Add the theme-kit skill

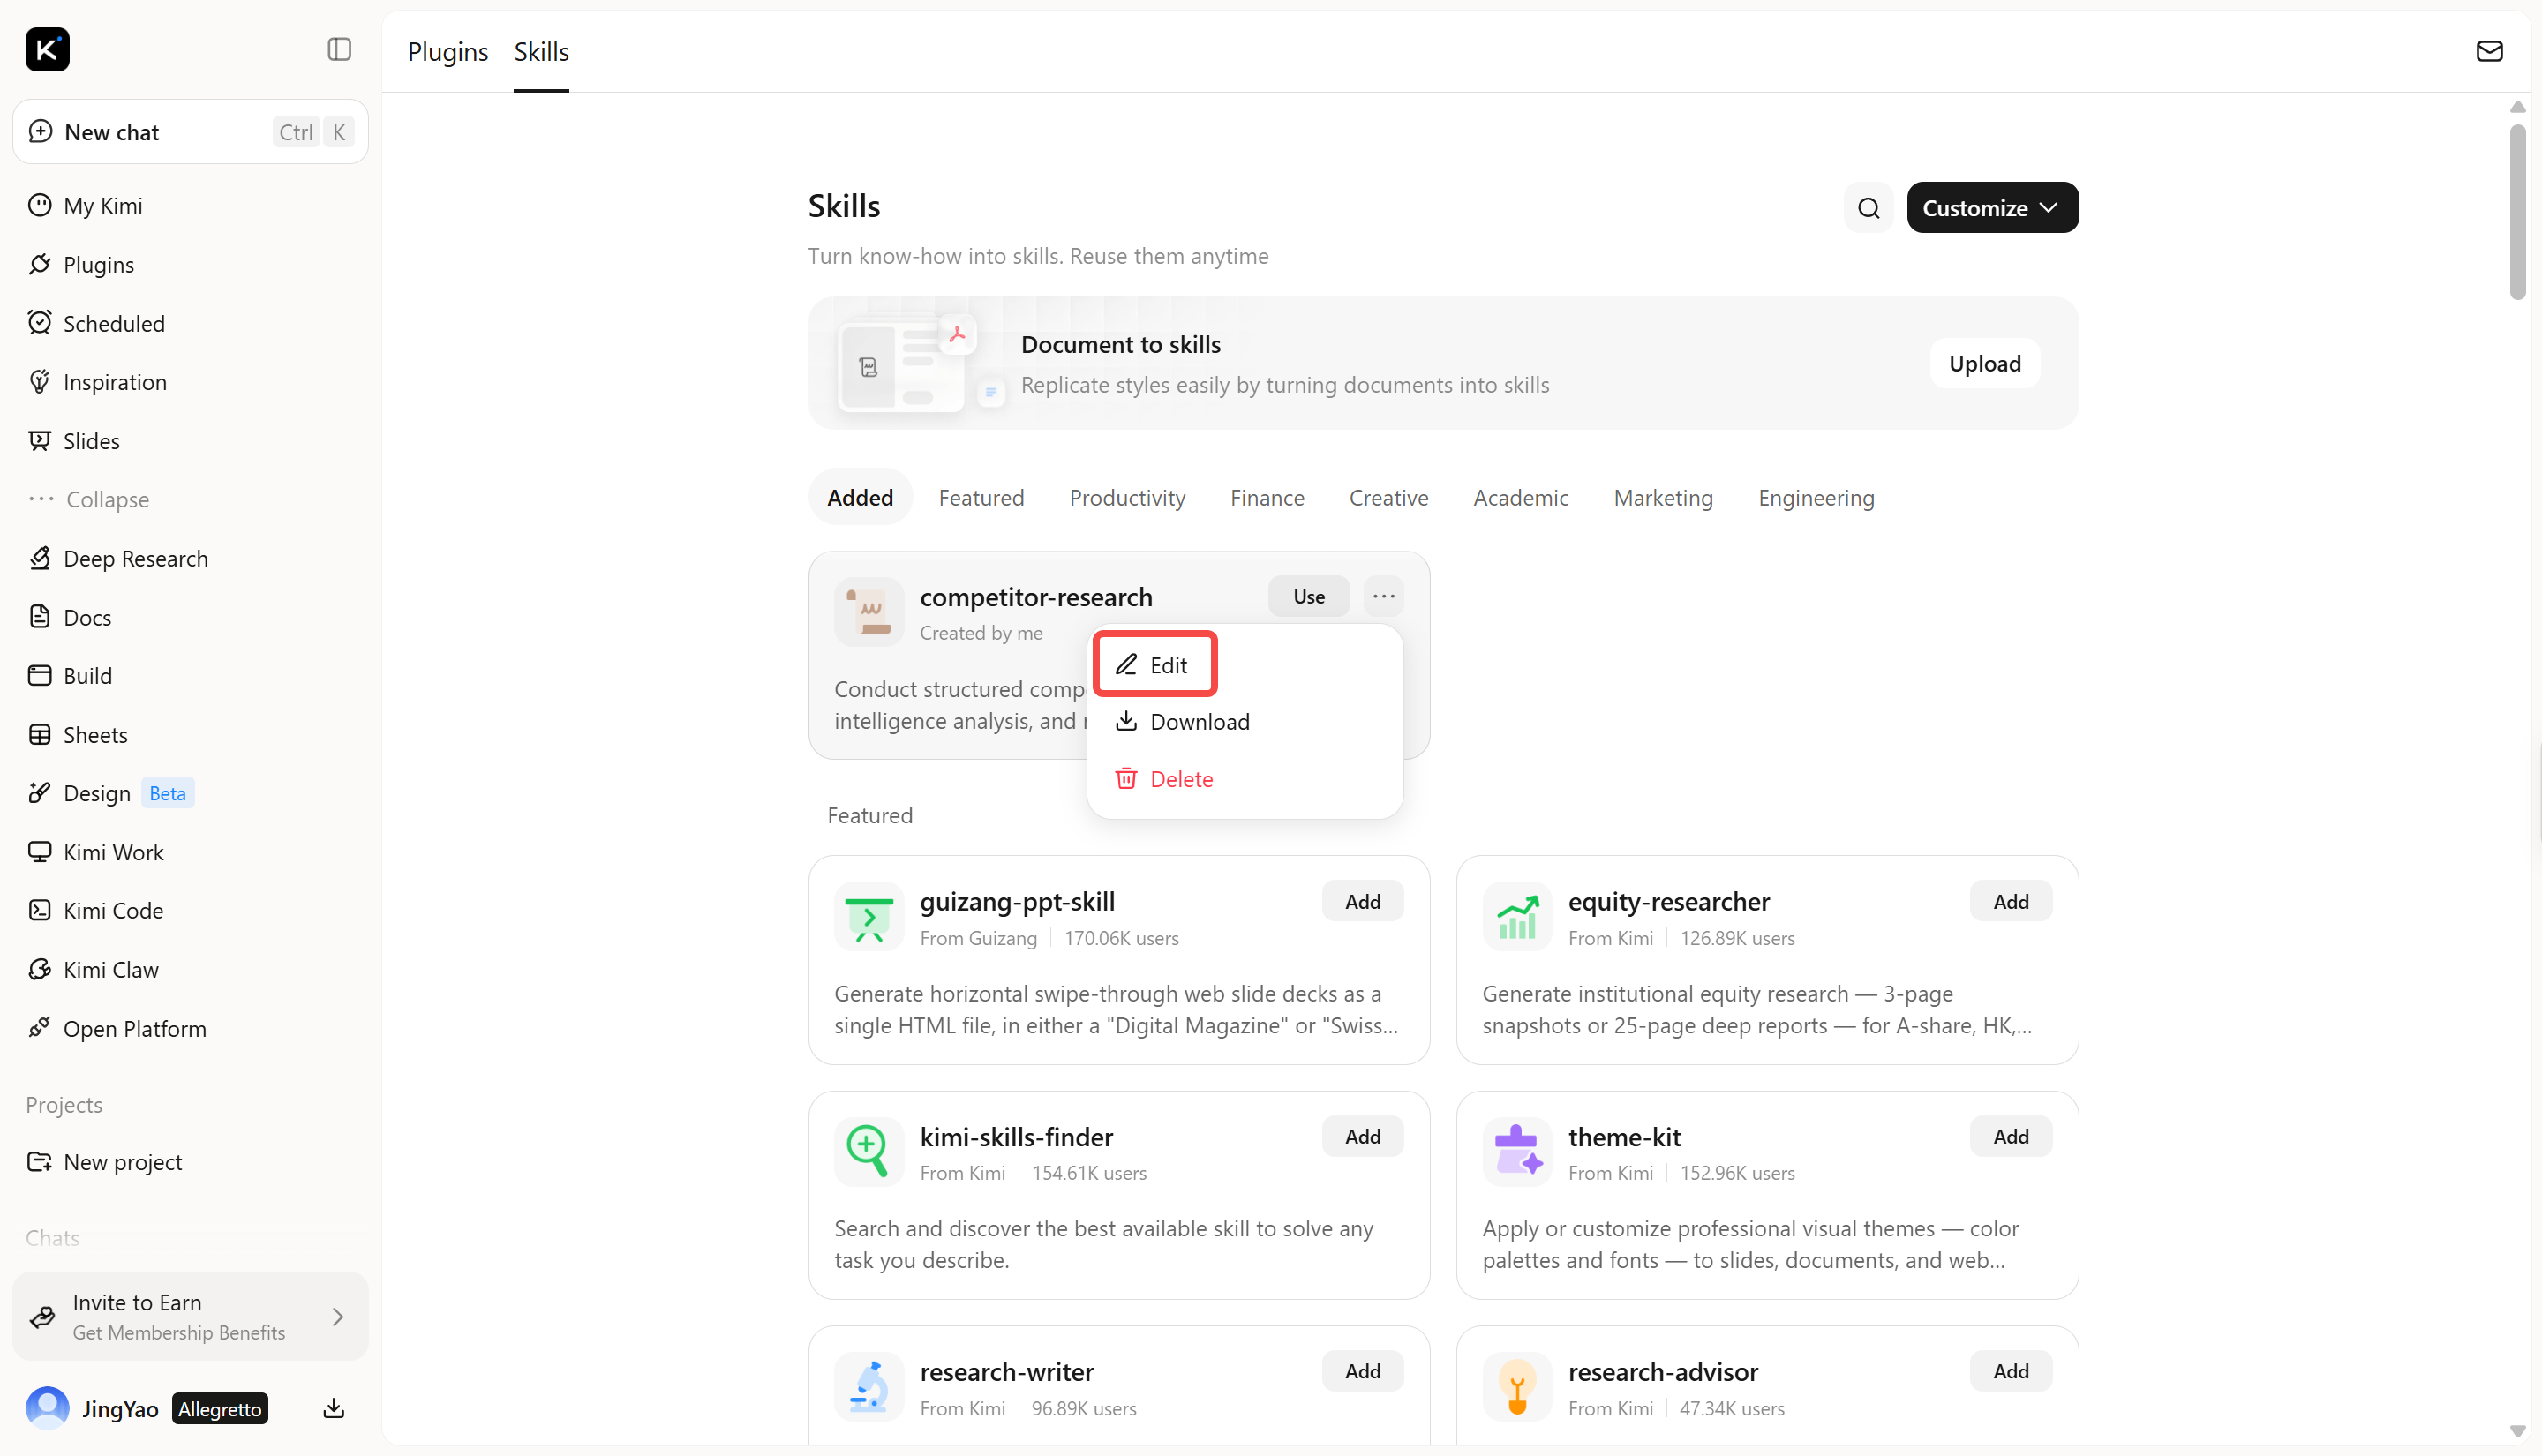coord(2010,1136)
